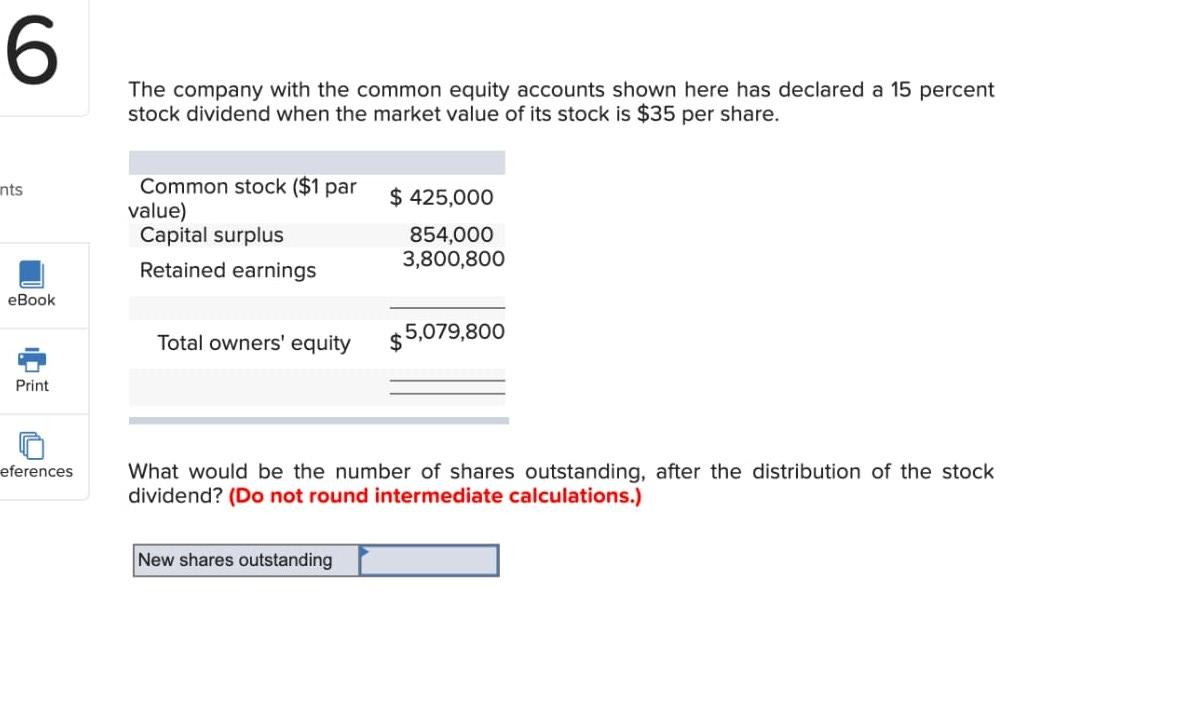The height and width of the screenshot is (720, 1180).
Task: Click the stacked pages glyph above References
Action: pyautogui.click(x=30, y=446)
